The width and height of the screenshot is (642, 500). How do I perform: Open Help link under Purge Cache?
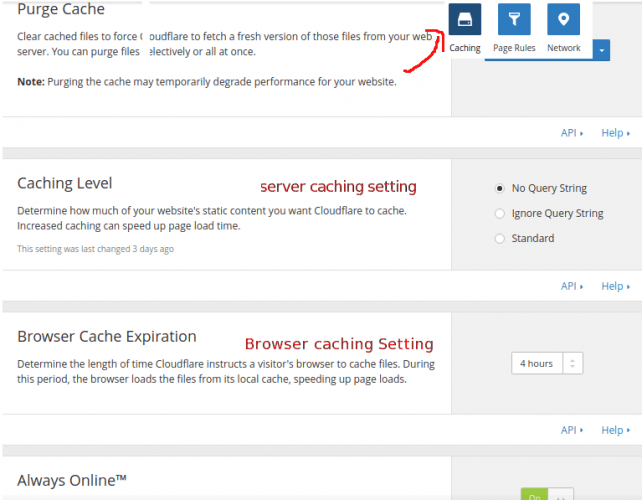(x=615, y=133)
